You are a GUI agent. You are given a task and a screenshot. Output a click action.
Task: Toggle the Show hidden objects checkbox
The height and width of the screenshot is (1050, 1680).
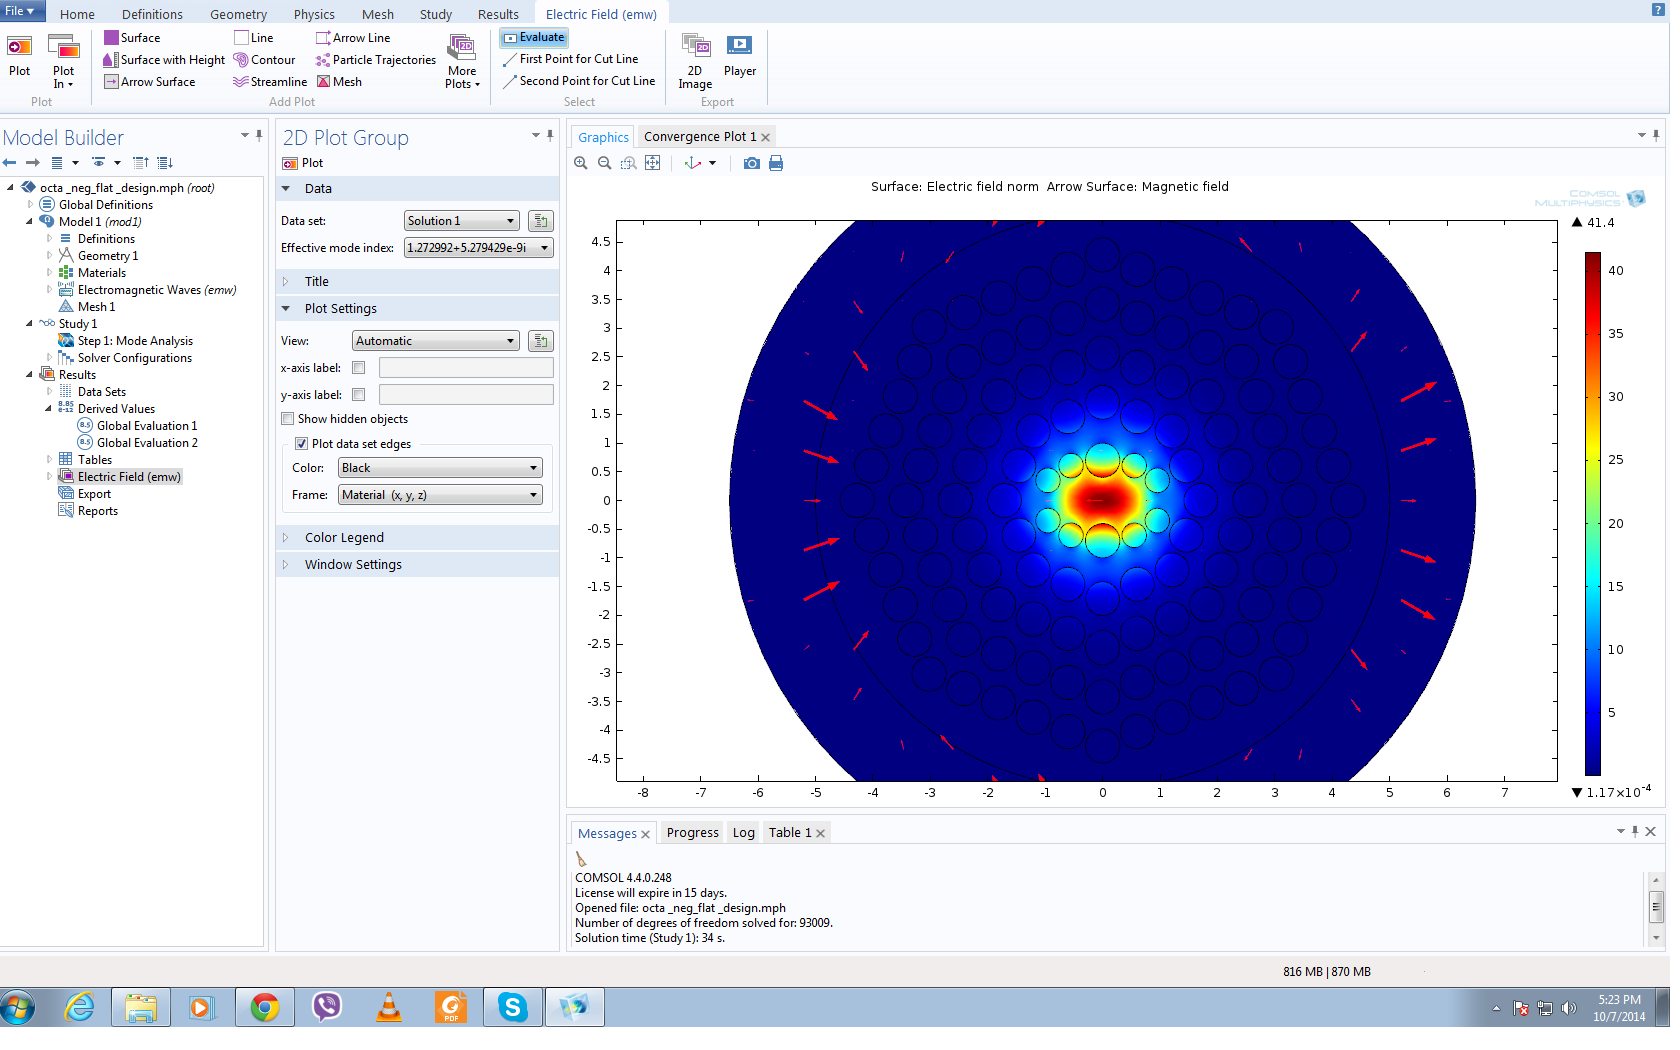pos(288,419)
